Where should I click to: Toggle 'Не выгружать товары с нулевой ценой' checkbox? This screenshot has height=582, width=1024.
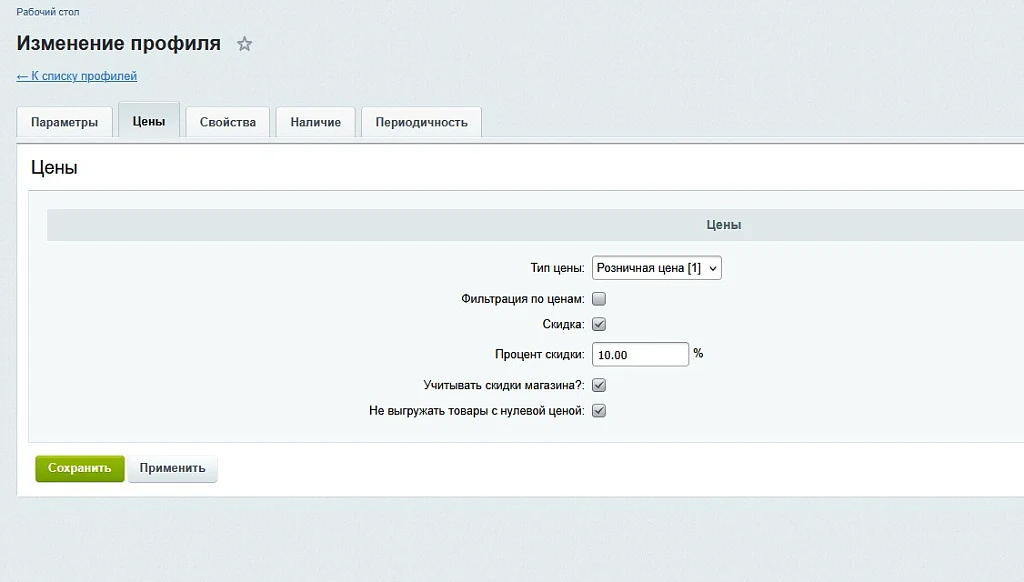pos(599,410)
